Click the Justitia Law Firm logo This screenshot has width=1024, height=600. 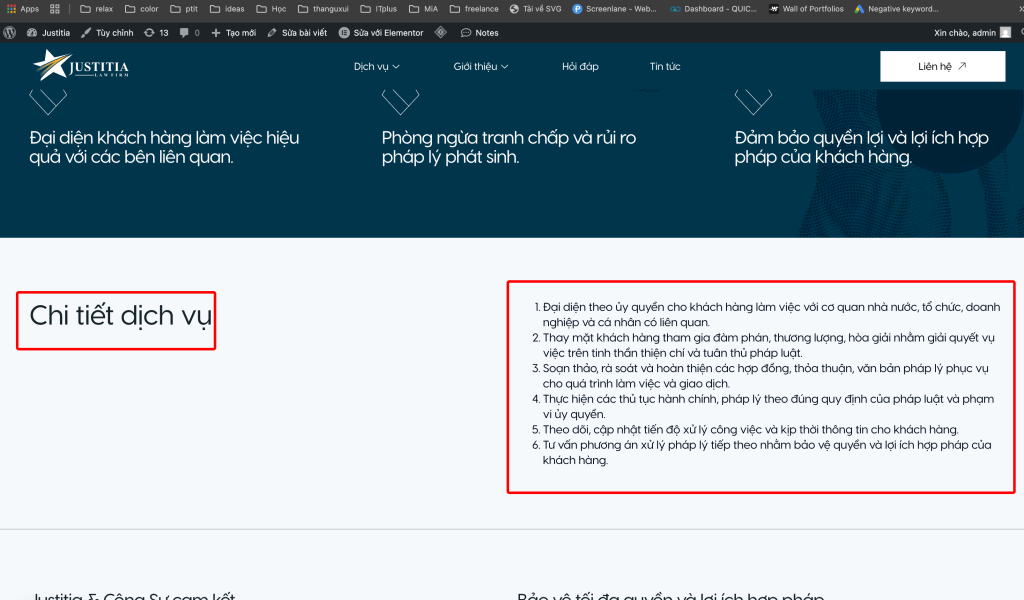(x=81, y=66)
